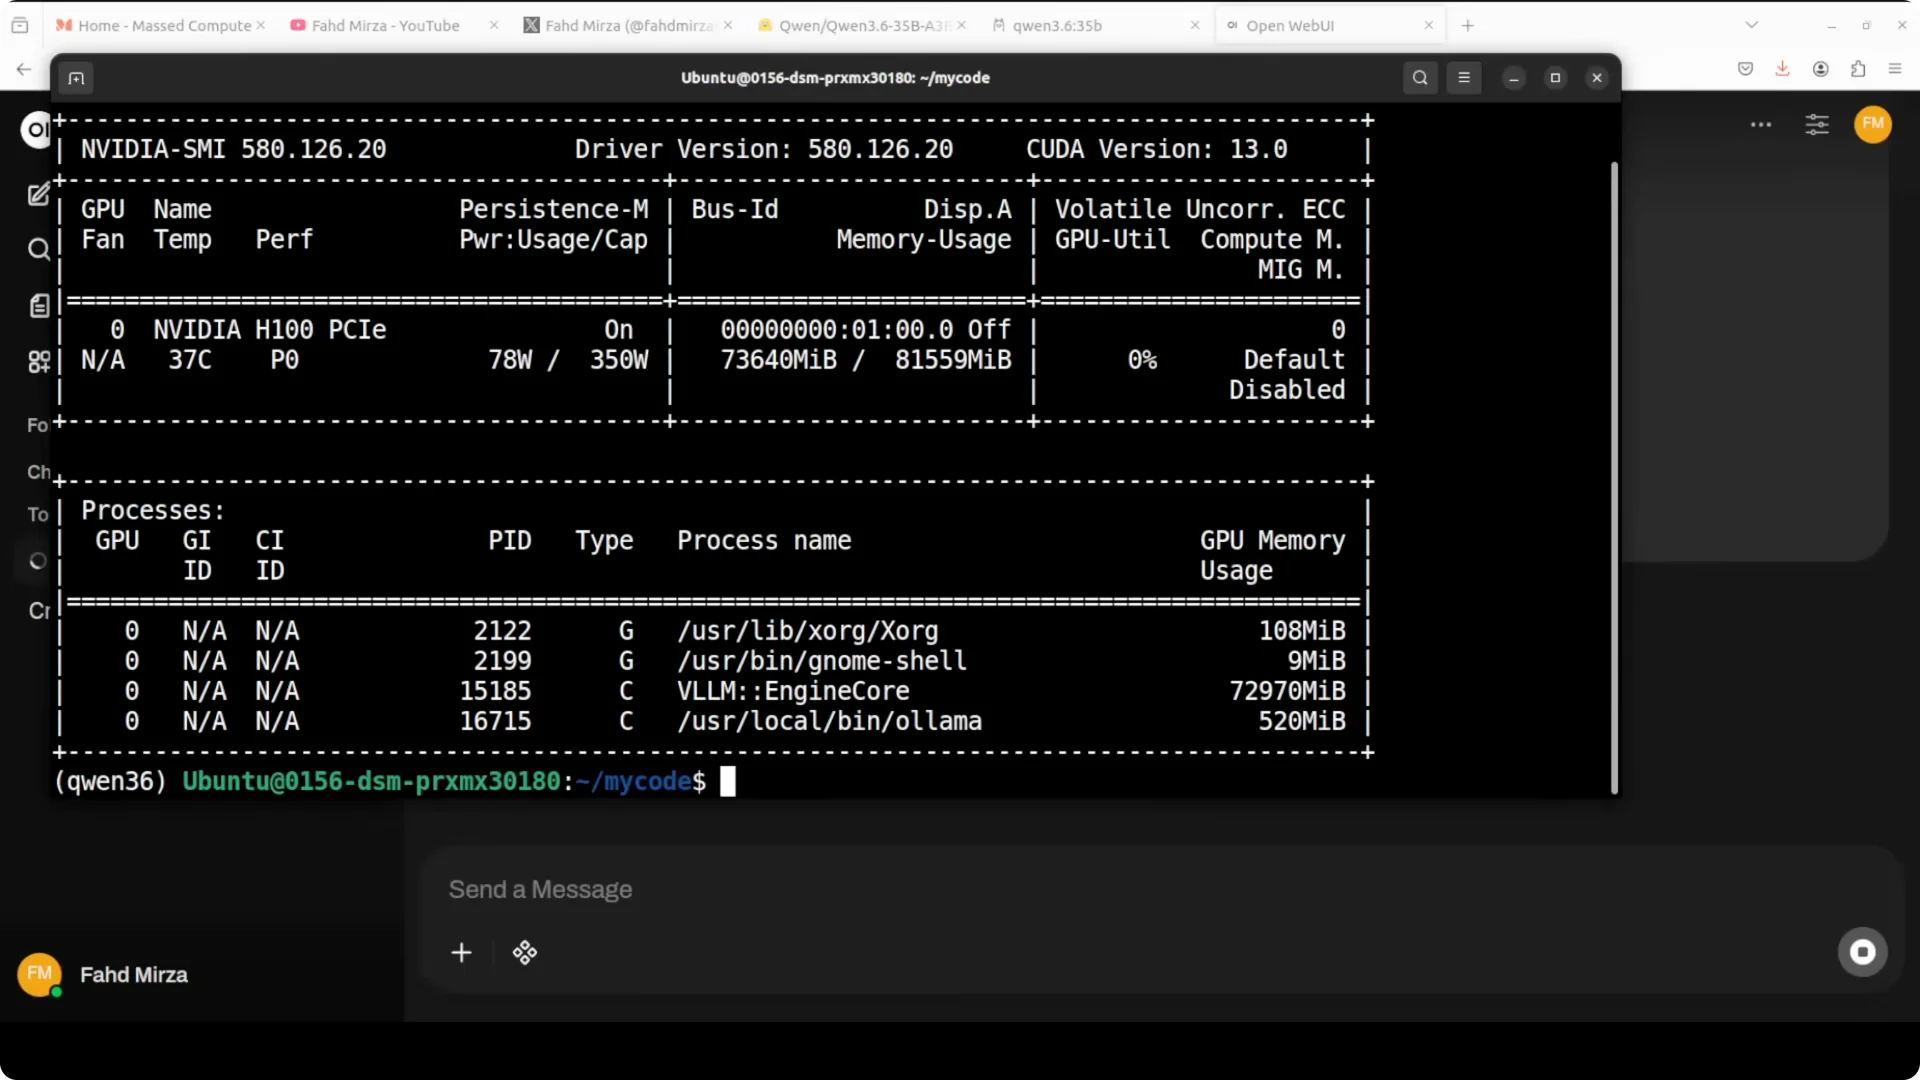Screen dimensions: 1920x1080
Task: Close the terminal window
Action: tap(1597, 78)
